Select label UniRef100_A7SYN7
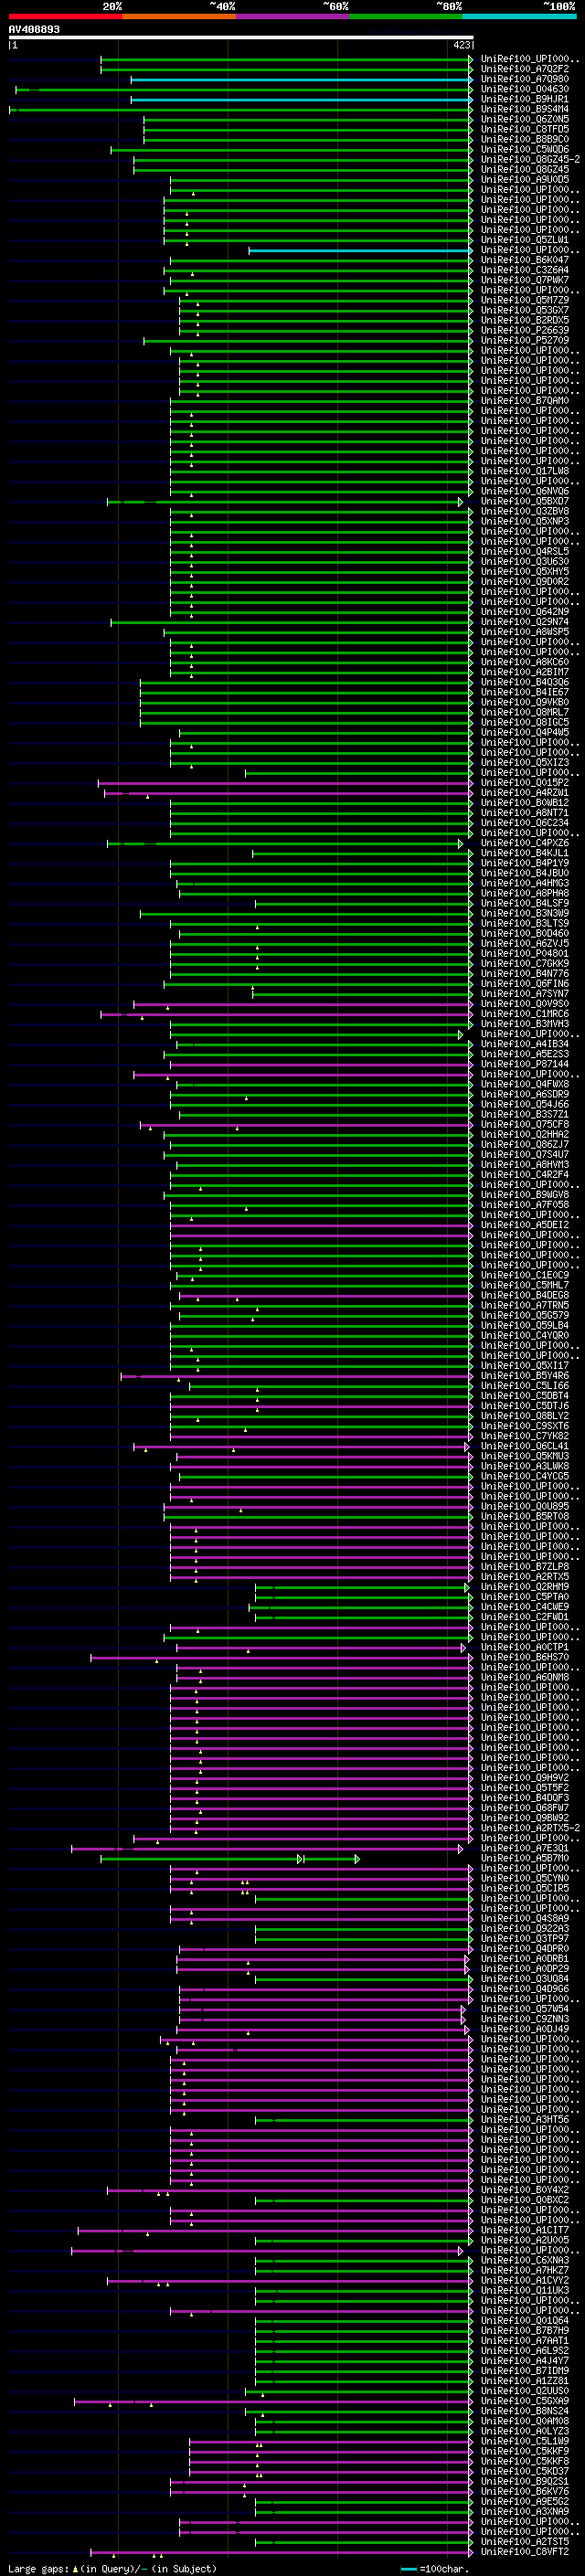The image size is (585, 2576). click(x=525, y=994)
